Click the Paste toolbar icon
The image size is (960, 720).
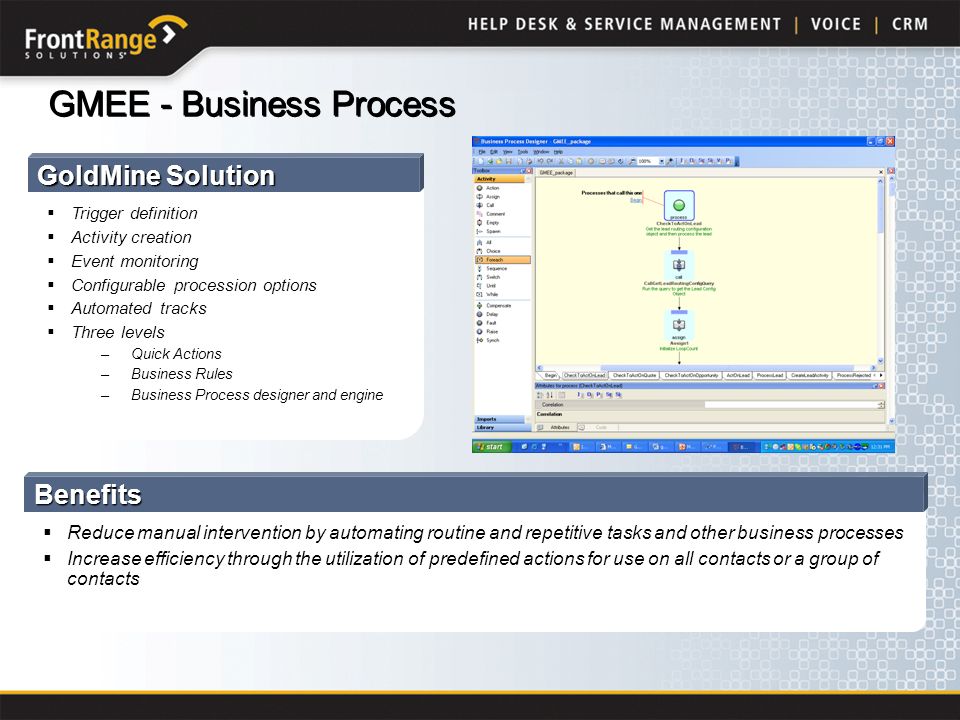click(579, 162)
